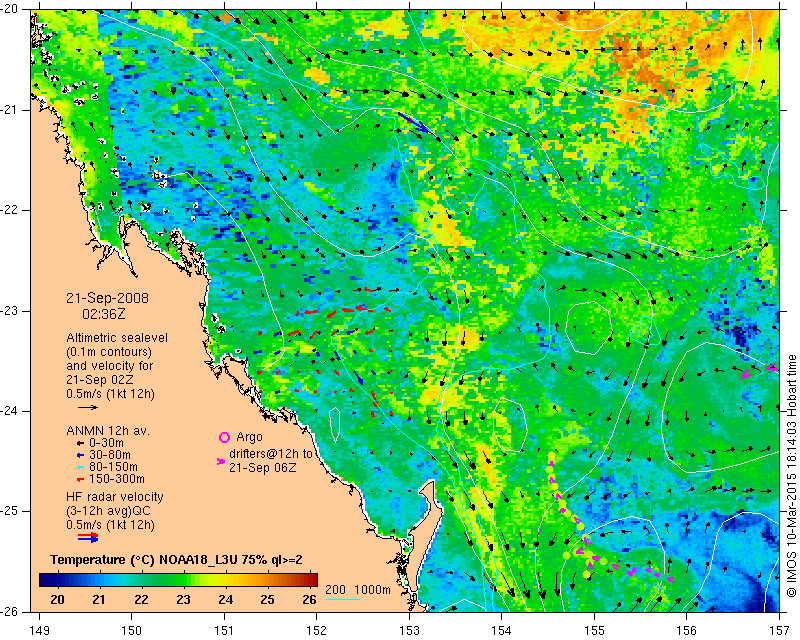
Task: Click the latitude axis label -20
Action: (9, 9)
